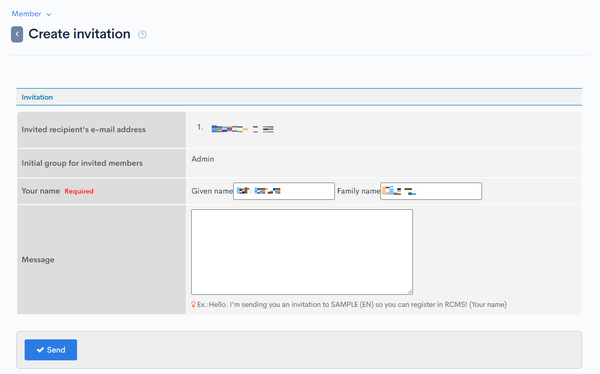The image size is (600, 374).
Task: Click 'Invited recipient's e-mail address' label
Action: click(x=83, y=130)
